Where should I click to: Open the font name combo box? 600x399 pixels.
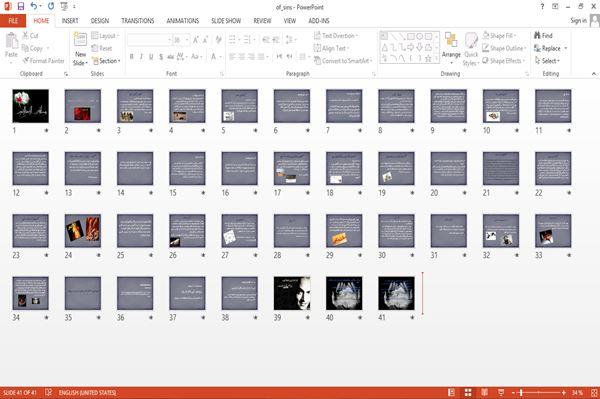click(x=149, y=40)
